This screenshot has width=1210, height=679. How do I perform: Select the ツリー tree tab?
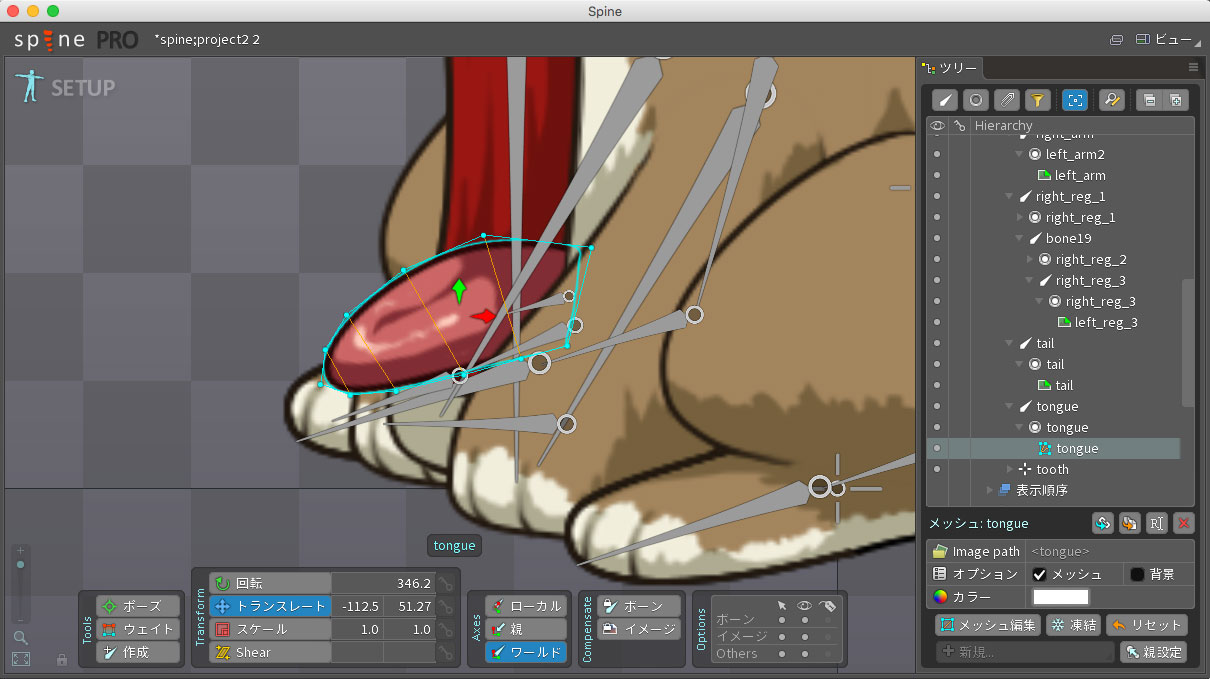click(950, 67)
